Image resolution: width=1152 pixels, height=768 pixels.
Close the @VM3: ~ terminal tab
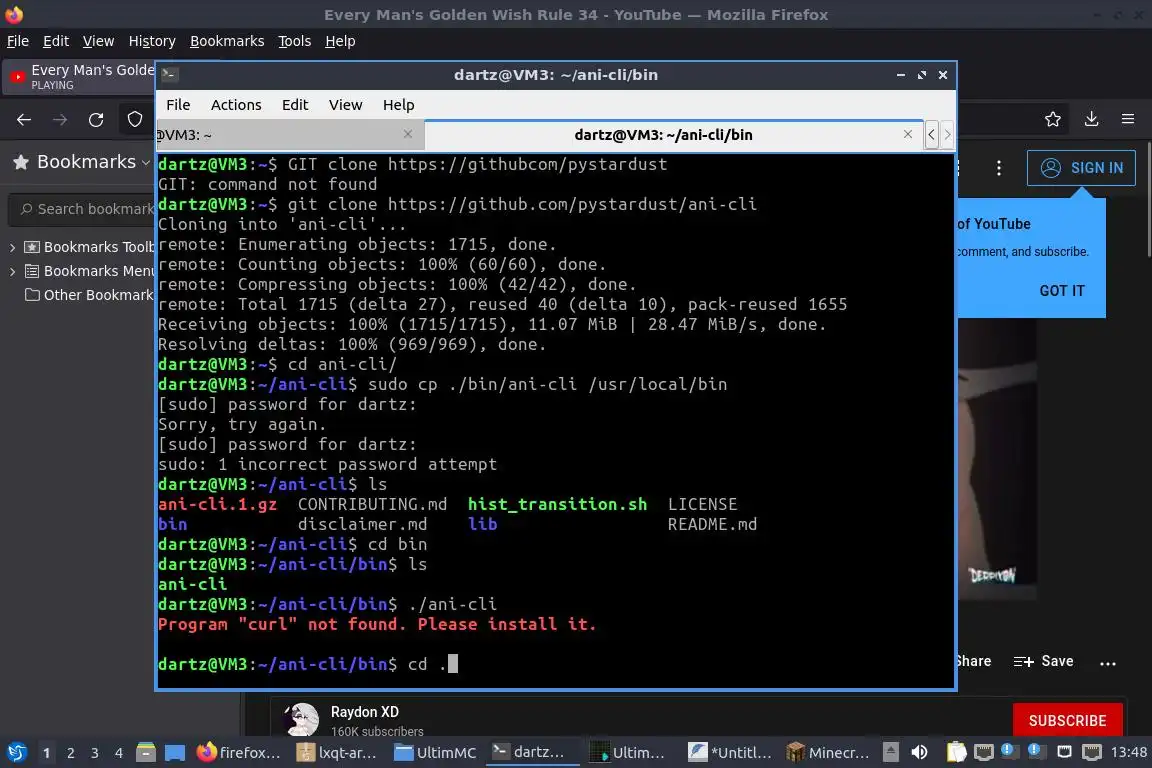click(408, 134)
